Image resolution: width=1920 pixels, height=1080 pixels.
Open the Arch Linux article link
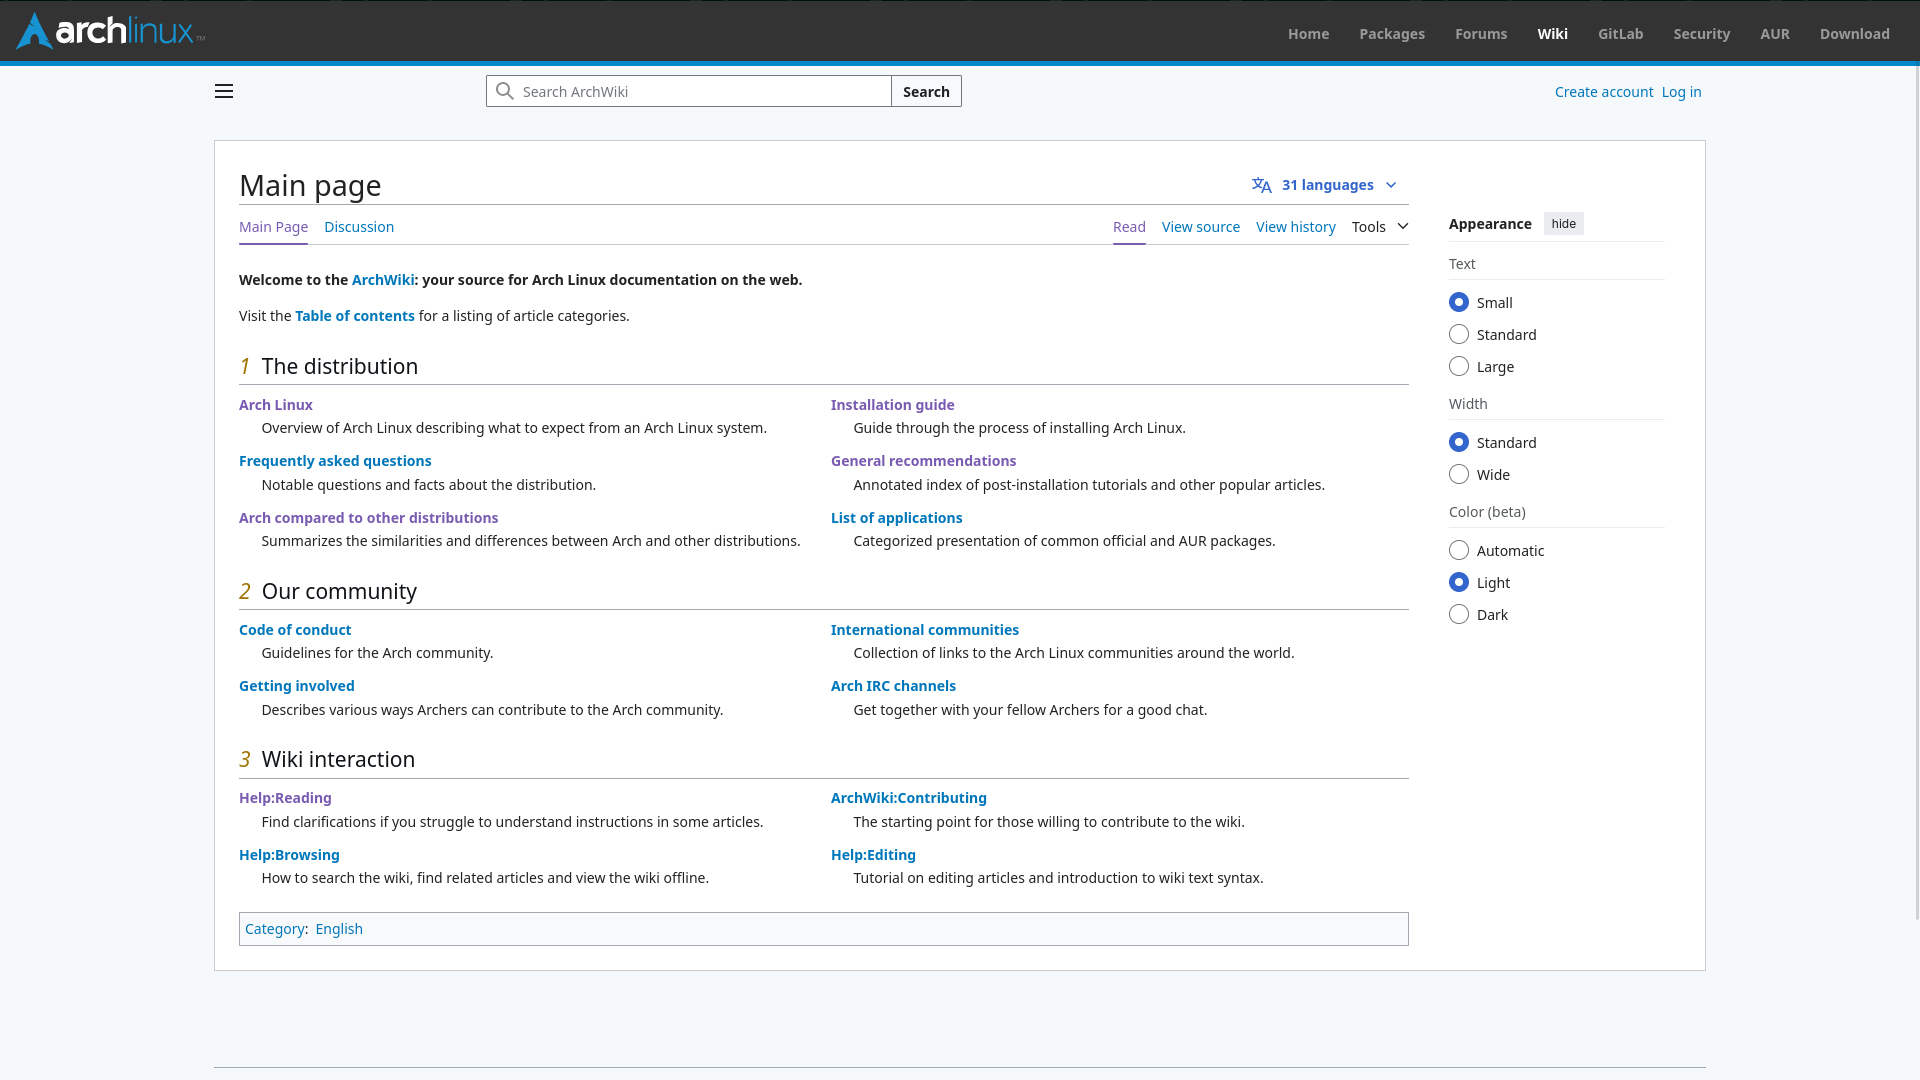click(276, 405)
